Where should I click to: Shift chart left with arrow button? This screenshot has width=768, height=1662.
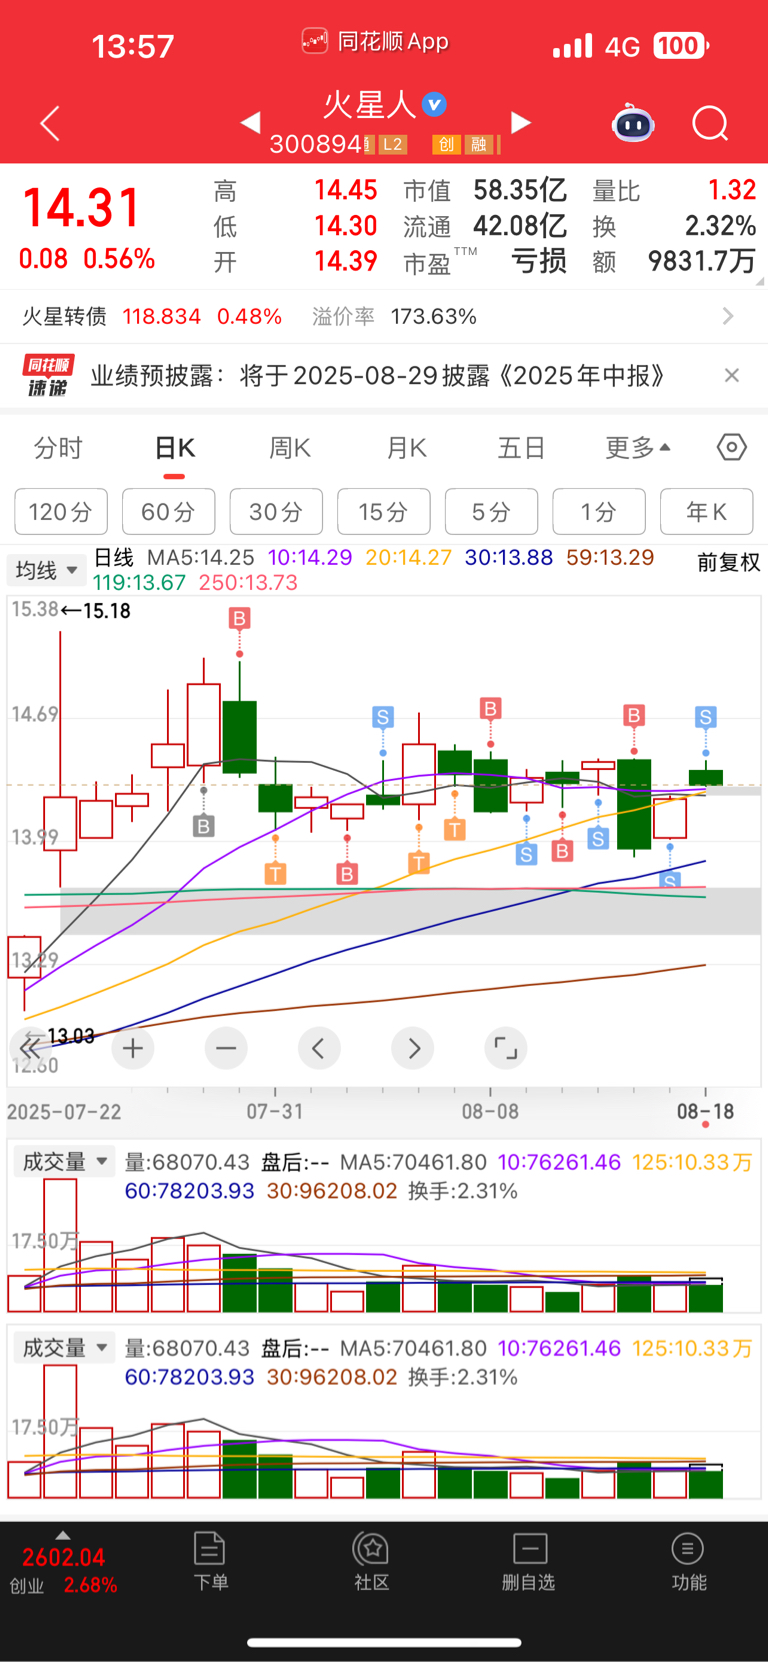click(x=319, y=1048)
